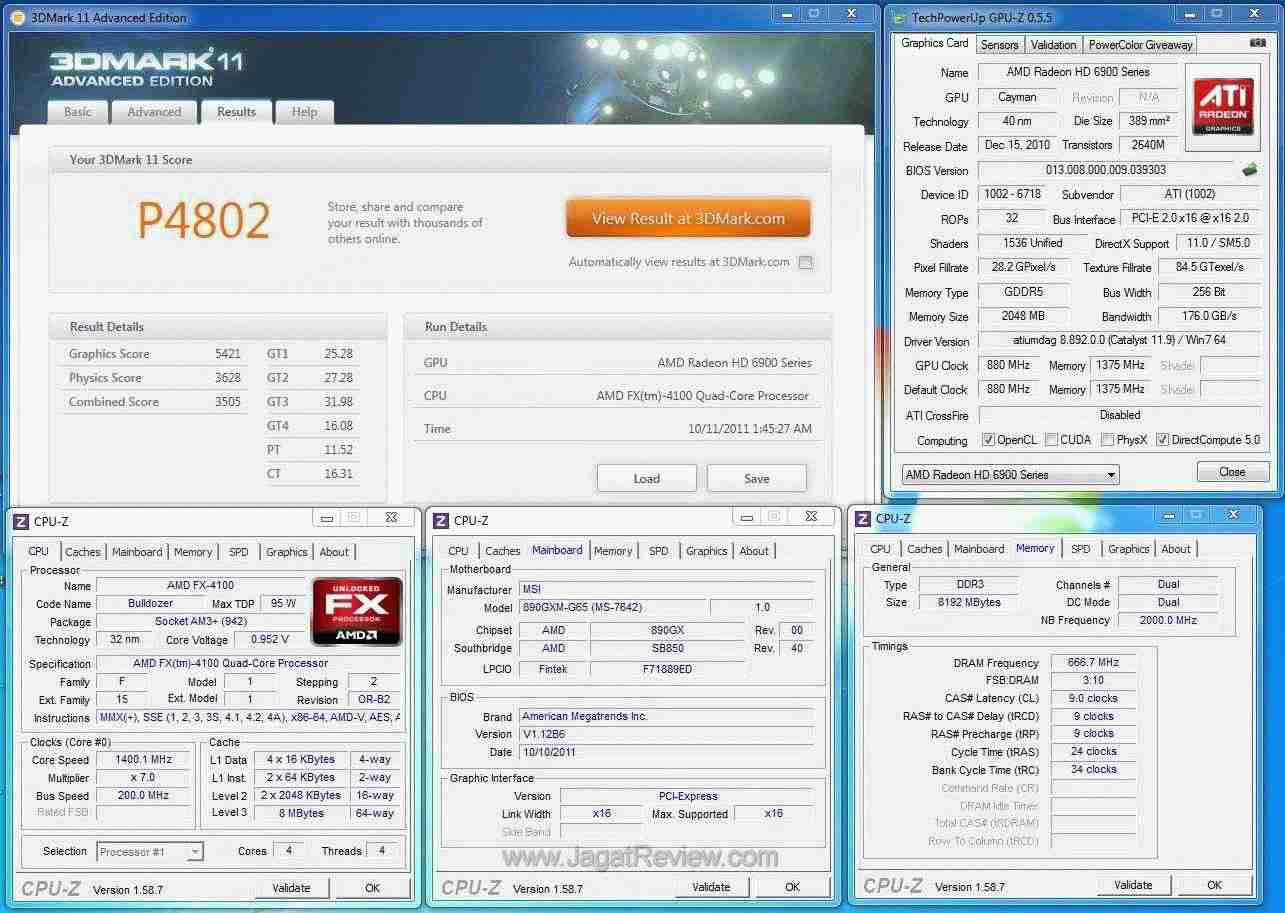Viewport: 1285px width, 913px height.
Task: Open the Help tab in 3DMark 11
Action: [x=305, y=112]
